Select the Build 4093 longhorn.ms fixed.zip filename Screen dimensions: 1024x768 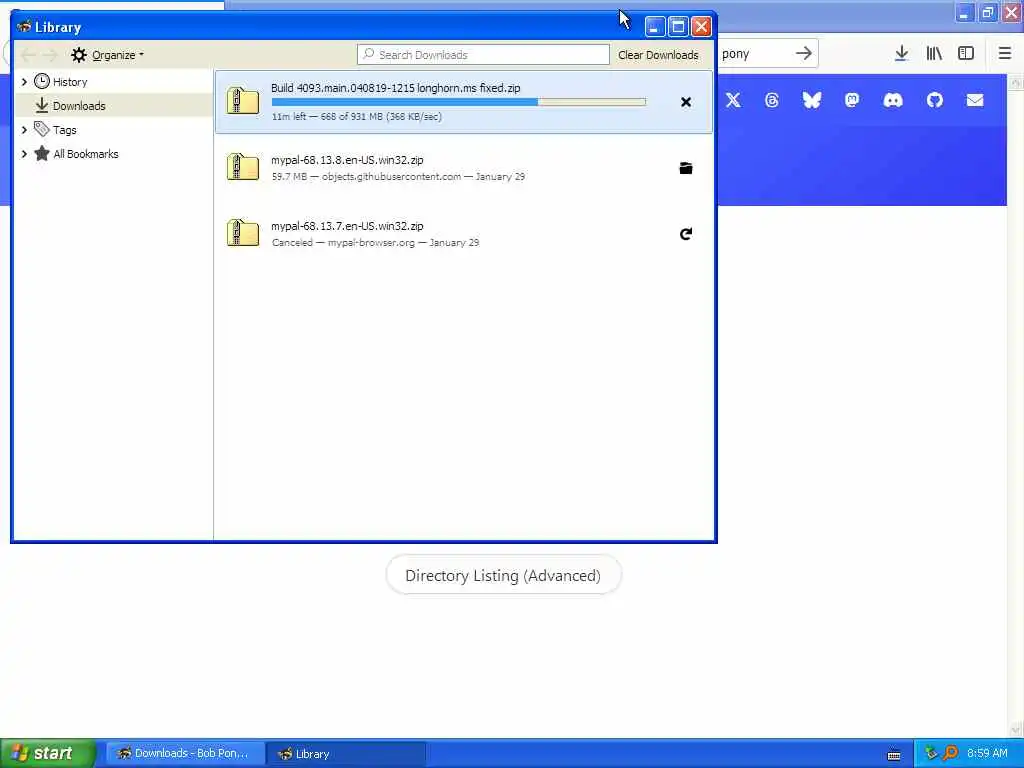tap(396, 88)
